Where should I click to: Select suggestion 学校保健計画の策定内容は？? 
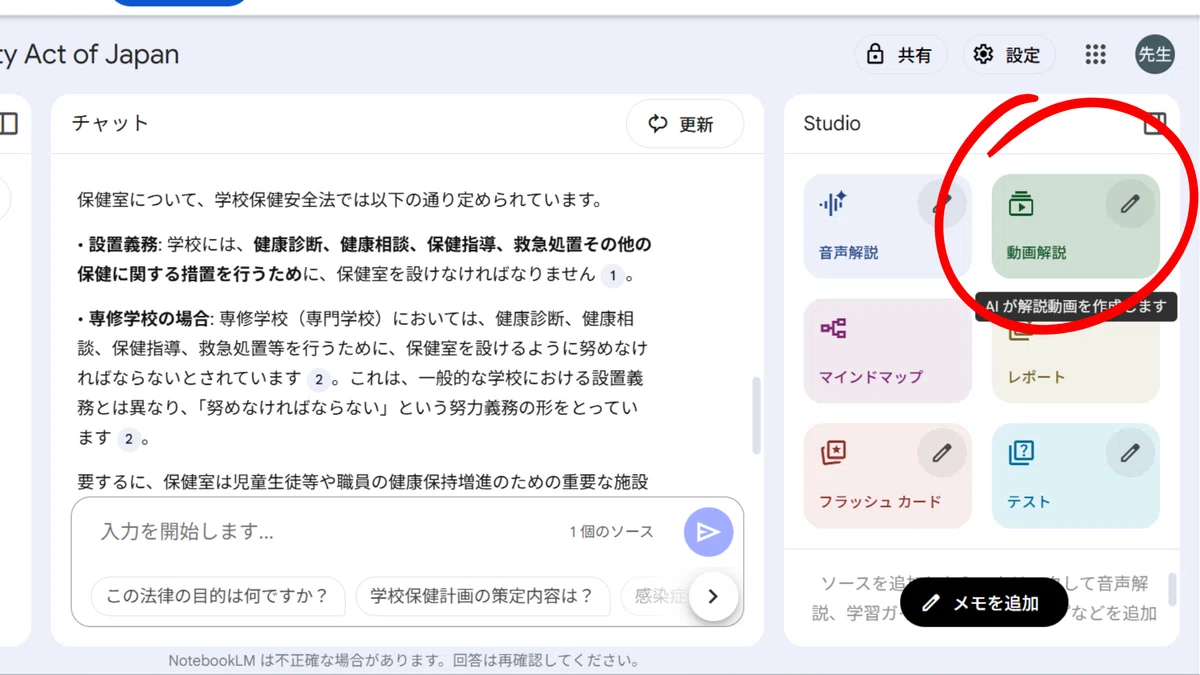click(x=482, y=596)
